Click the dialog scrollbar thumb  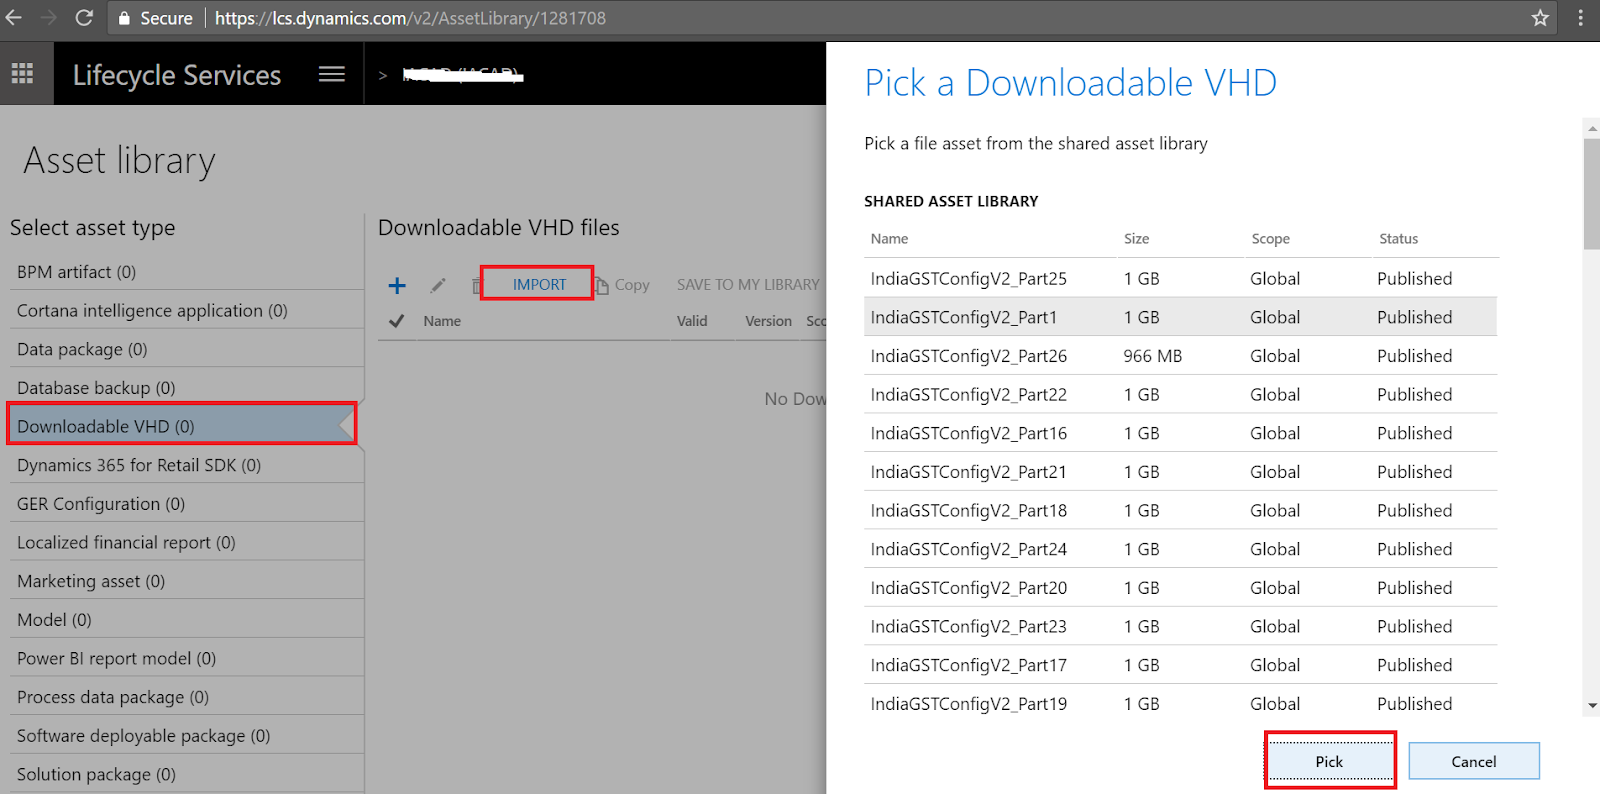pos(1592,194)
